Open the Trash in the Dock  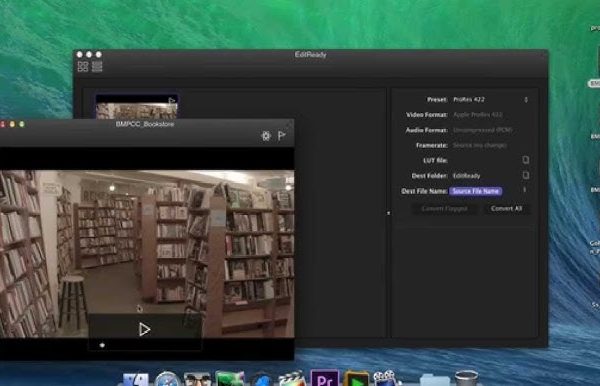point(466,378)
